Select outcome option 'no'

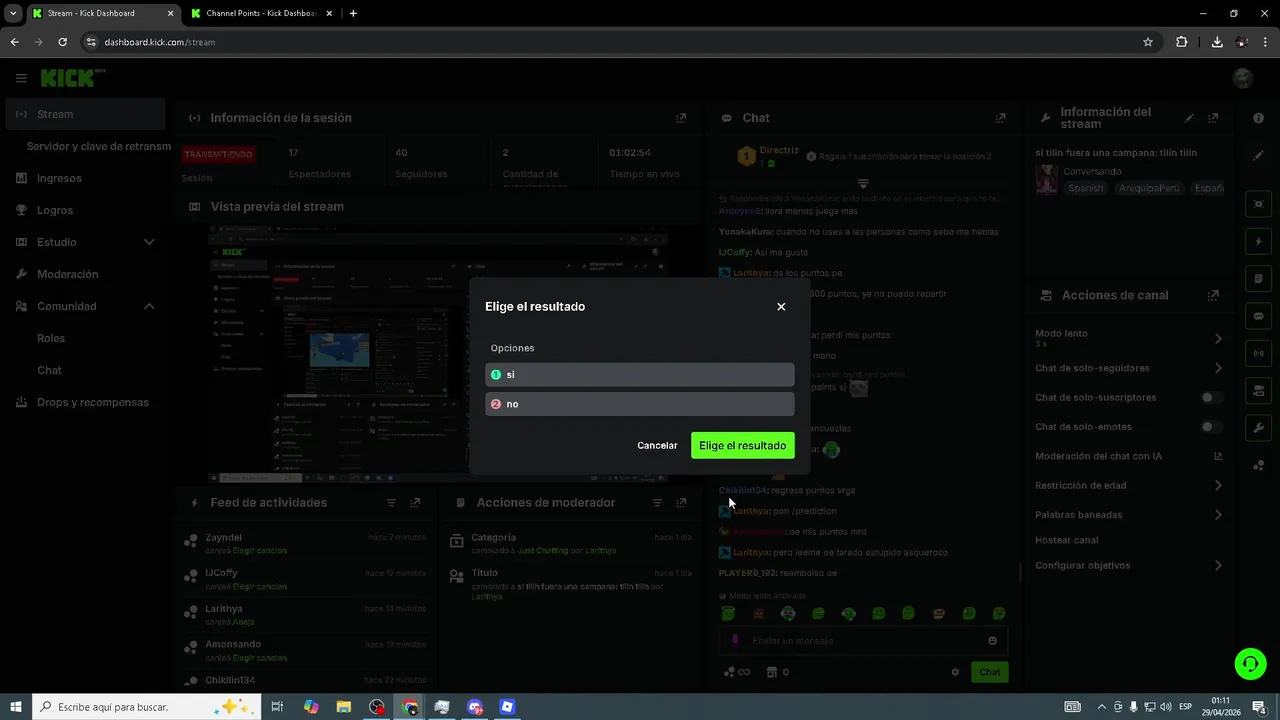coord(640,404)
